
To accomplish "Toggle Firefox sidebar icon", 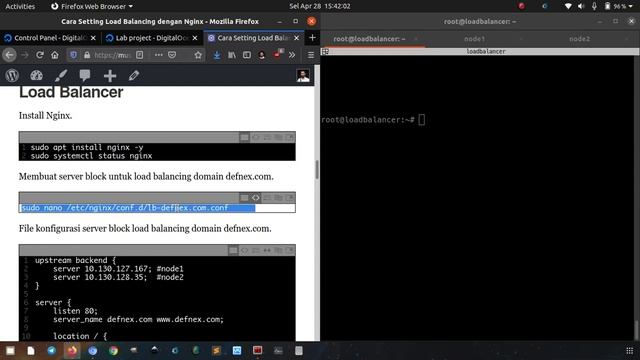I will point(247,55).
